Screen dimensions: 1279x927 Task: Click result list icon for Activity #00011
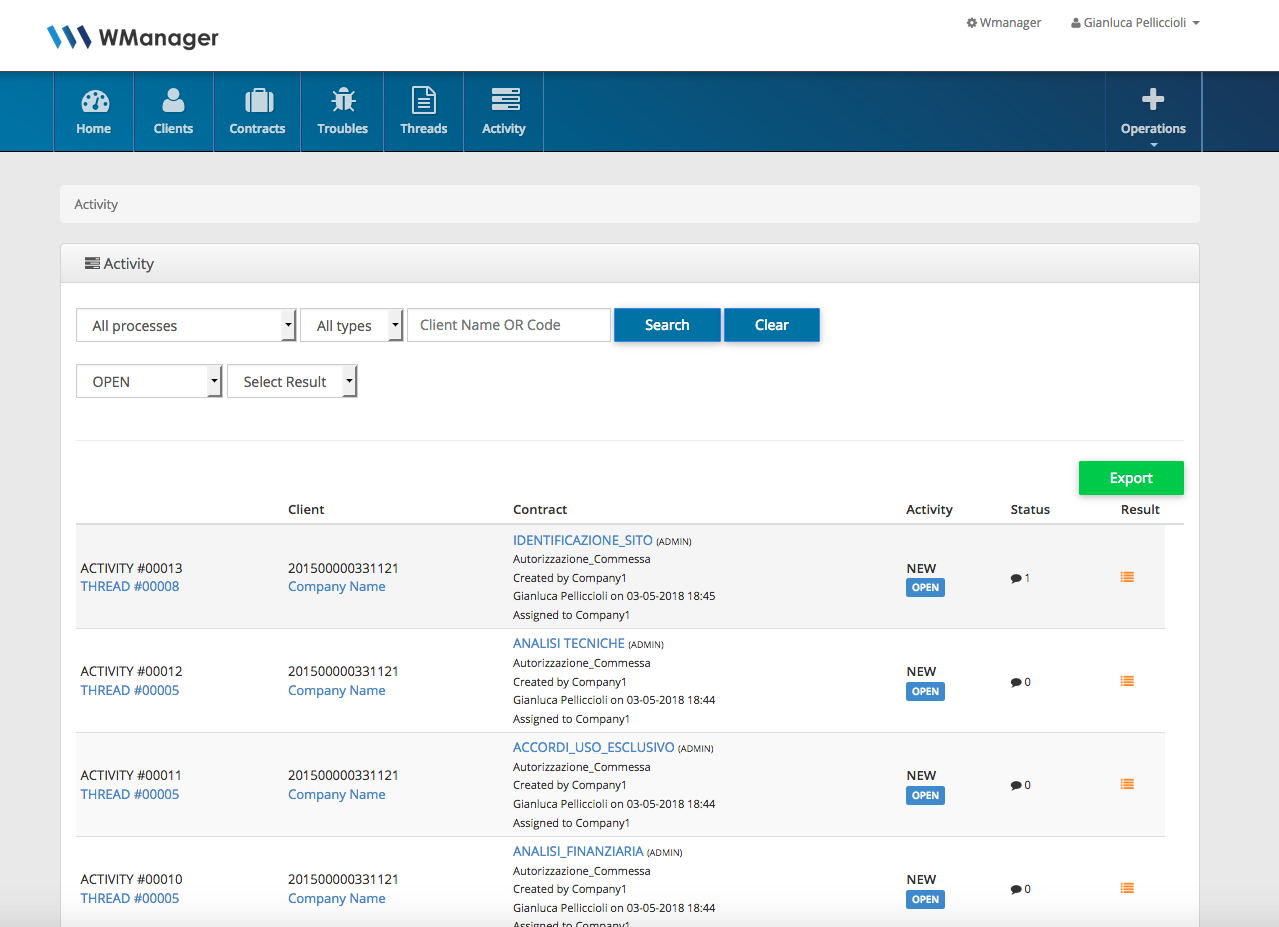click(1127, 785)
